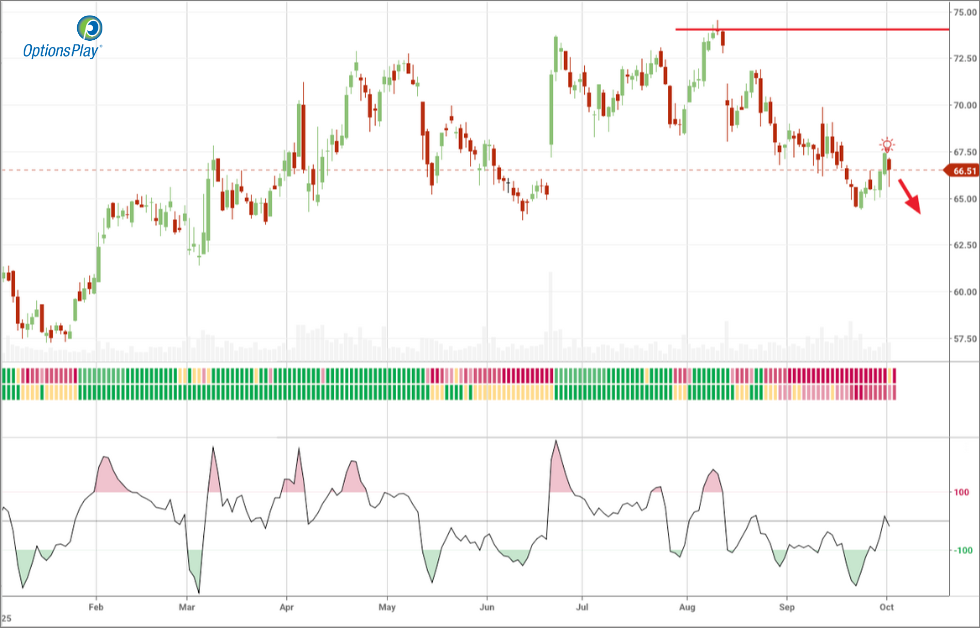Click the Jul label on time axis
Viewport: 980px width, 628px height.
point(581,607)
